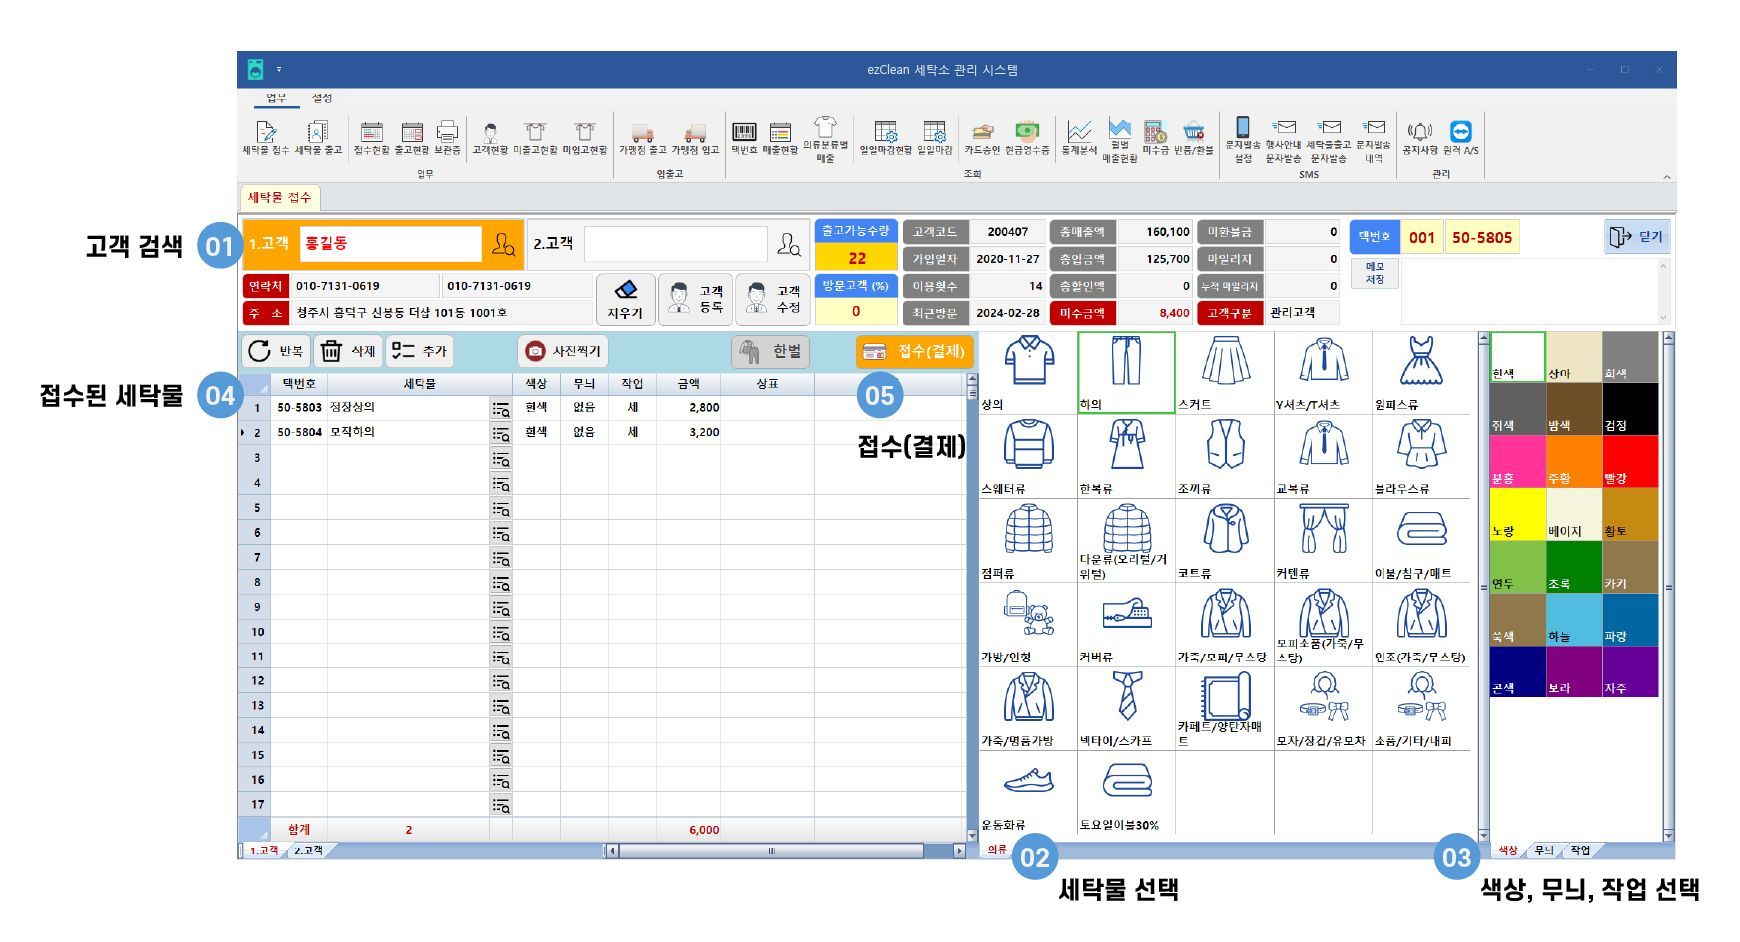The width and height of the screenshot is (1740, 942).
Task: Select the 업무 ribbon tab
Action: click(x=276, y=98)
